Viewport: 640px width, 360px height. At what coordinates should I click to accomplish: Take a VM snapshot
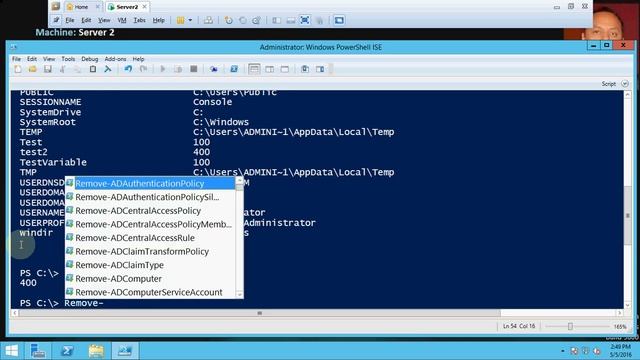point(229,20)
